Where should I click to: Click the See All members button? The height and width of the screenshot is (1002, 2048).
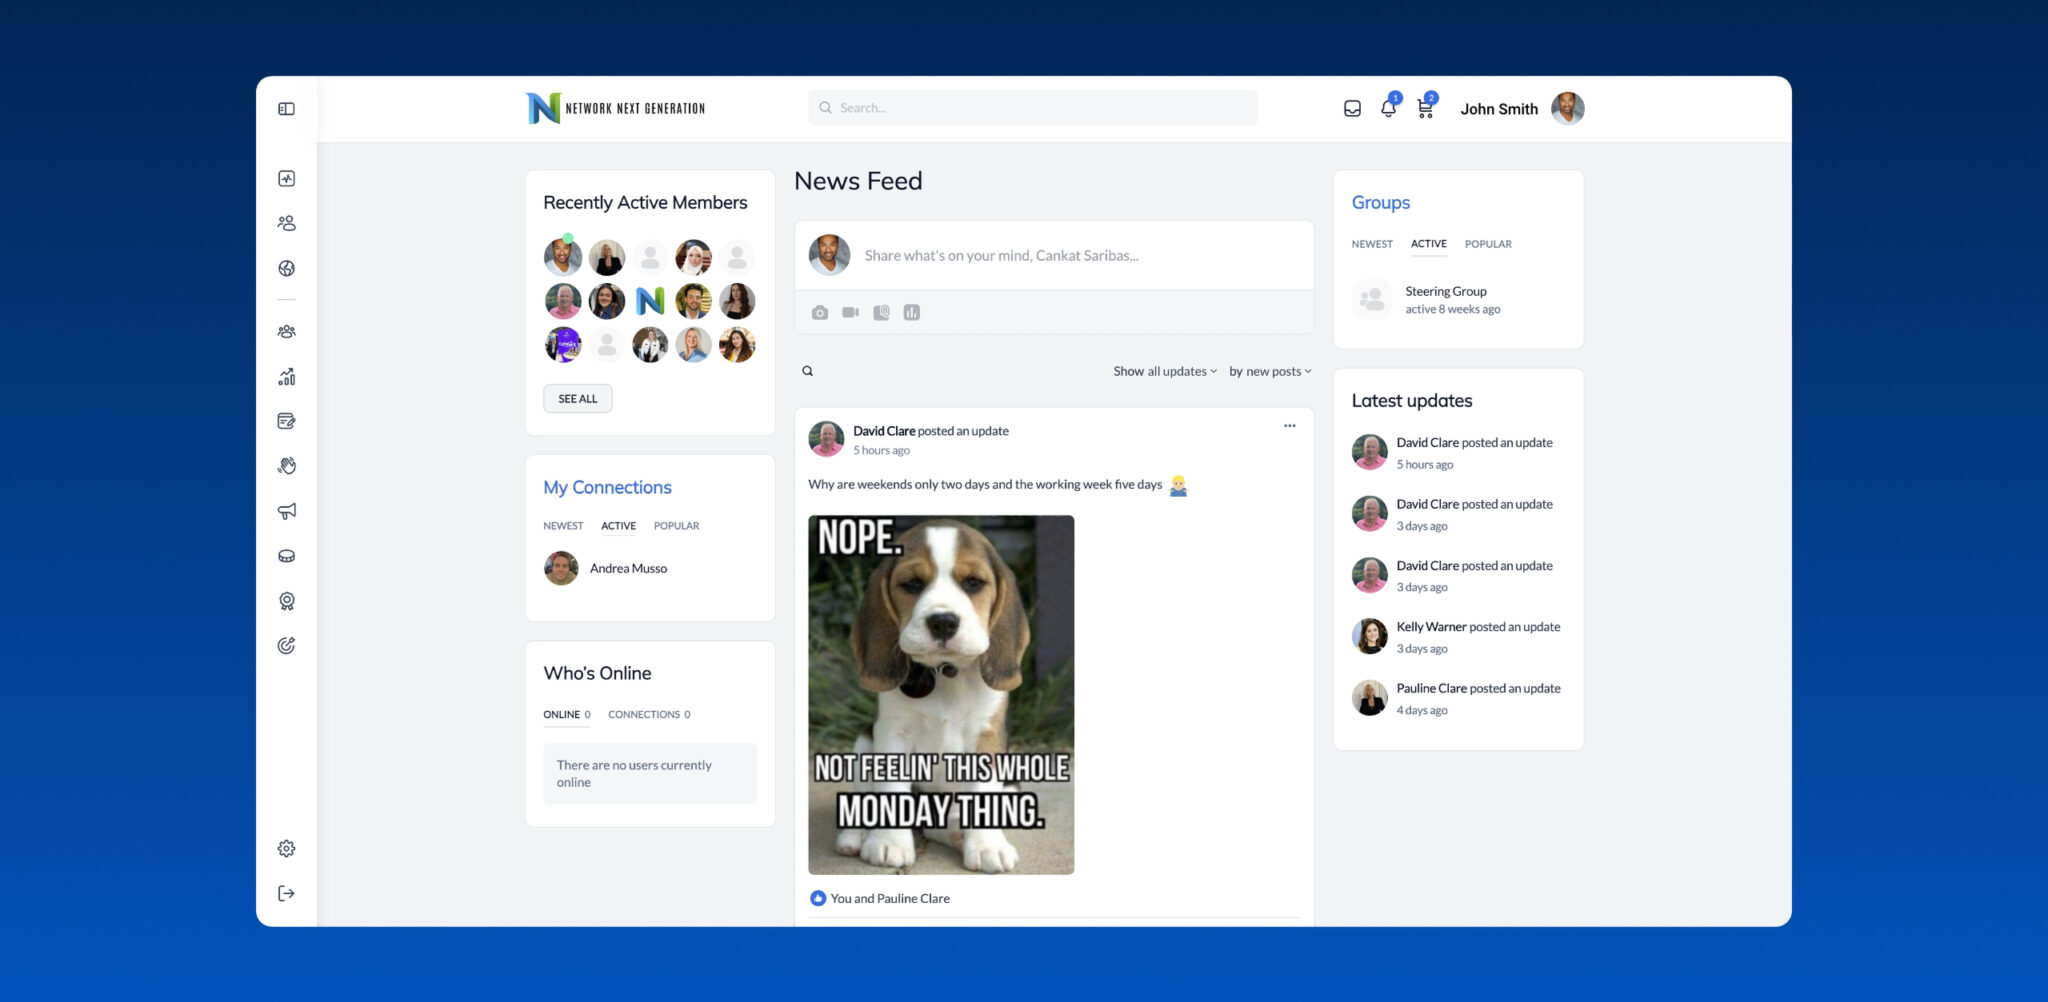pyautogui.click(x=578, y=399)
